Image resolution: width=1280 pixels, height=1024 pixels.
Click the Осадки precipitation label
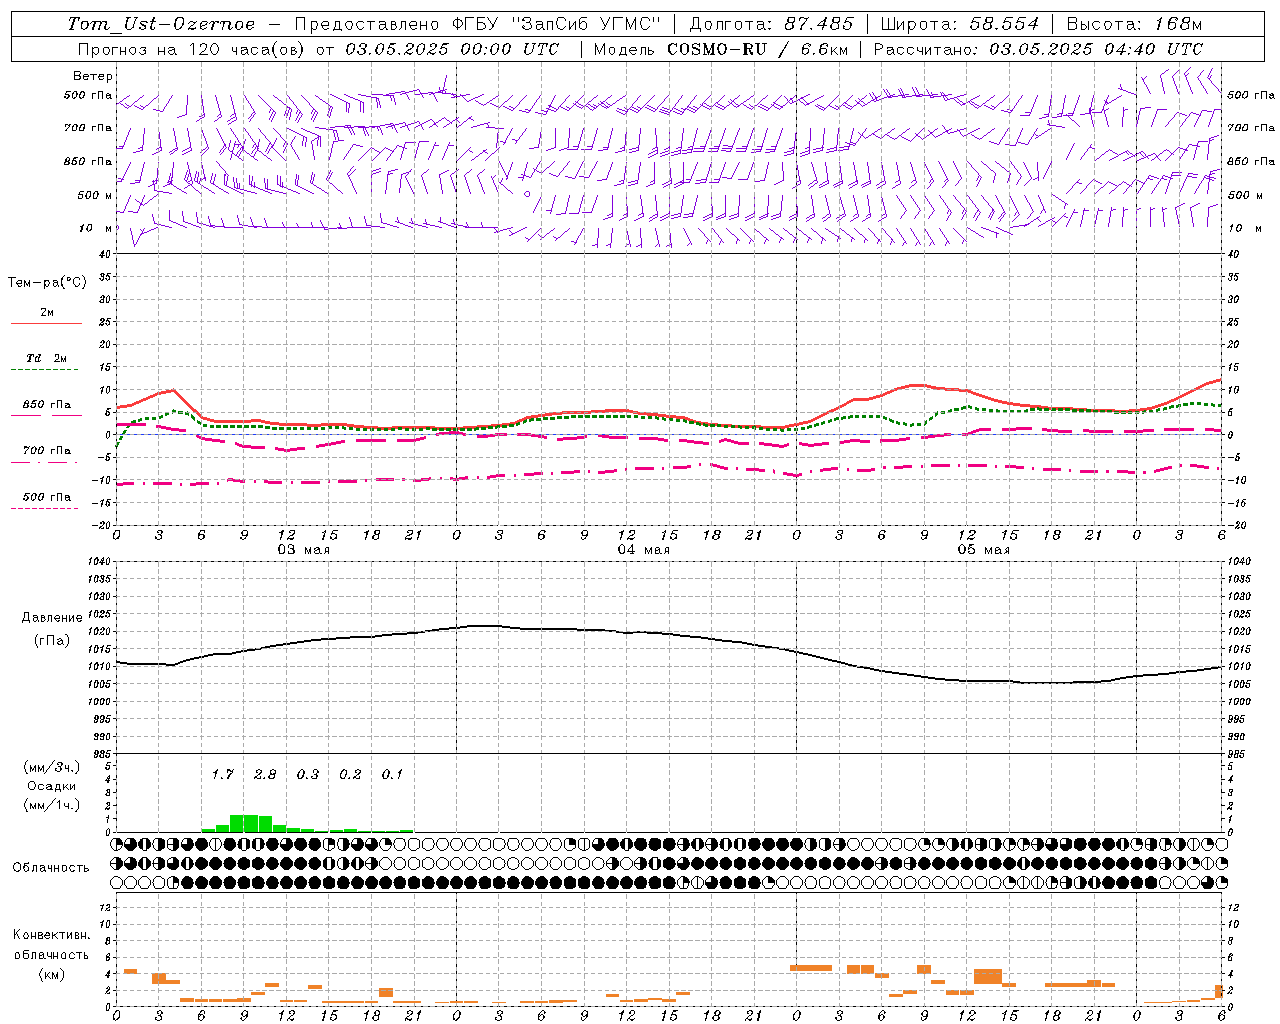click(x=51, y=786)
